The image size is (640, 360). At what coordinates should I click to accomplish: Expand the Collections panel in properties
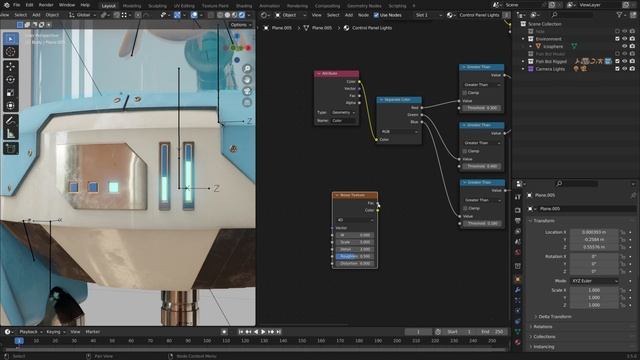pyautogui.click(x=544, y=337)
